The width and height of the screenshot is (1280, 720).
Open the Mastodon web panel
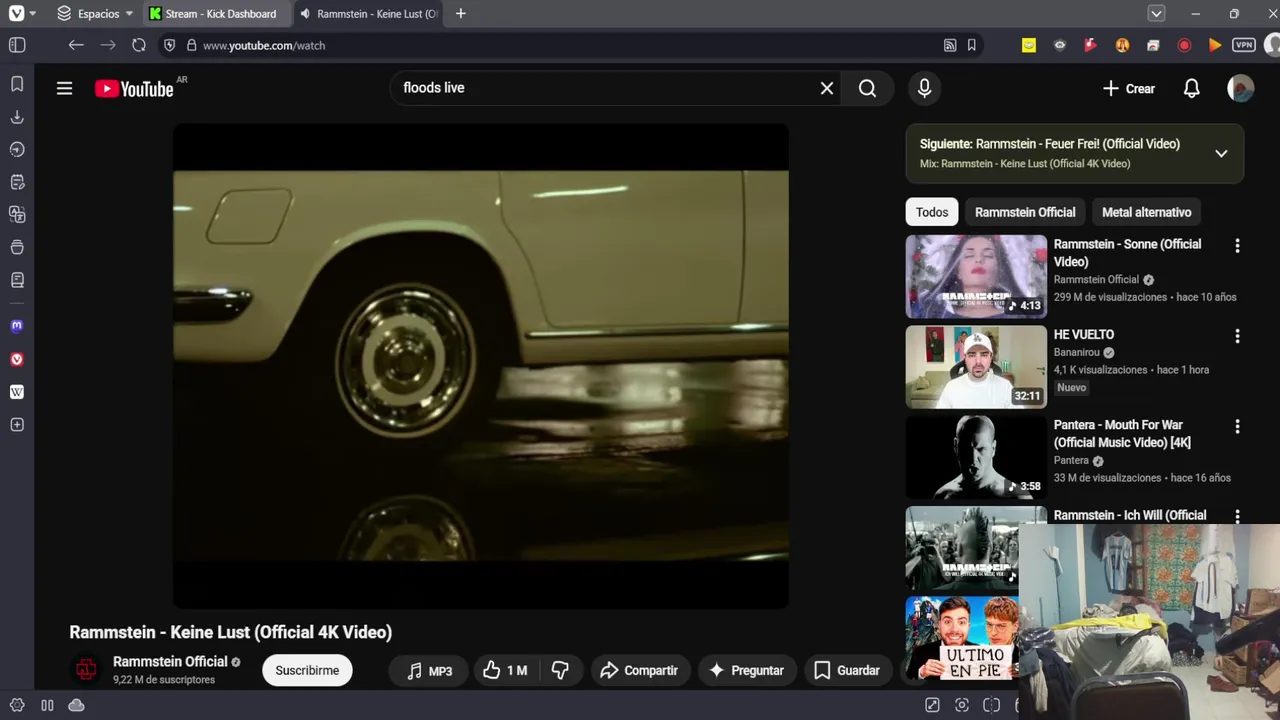click(17, 326)
